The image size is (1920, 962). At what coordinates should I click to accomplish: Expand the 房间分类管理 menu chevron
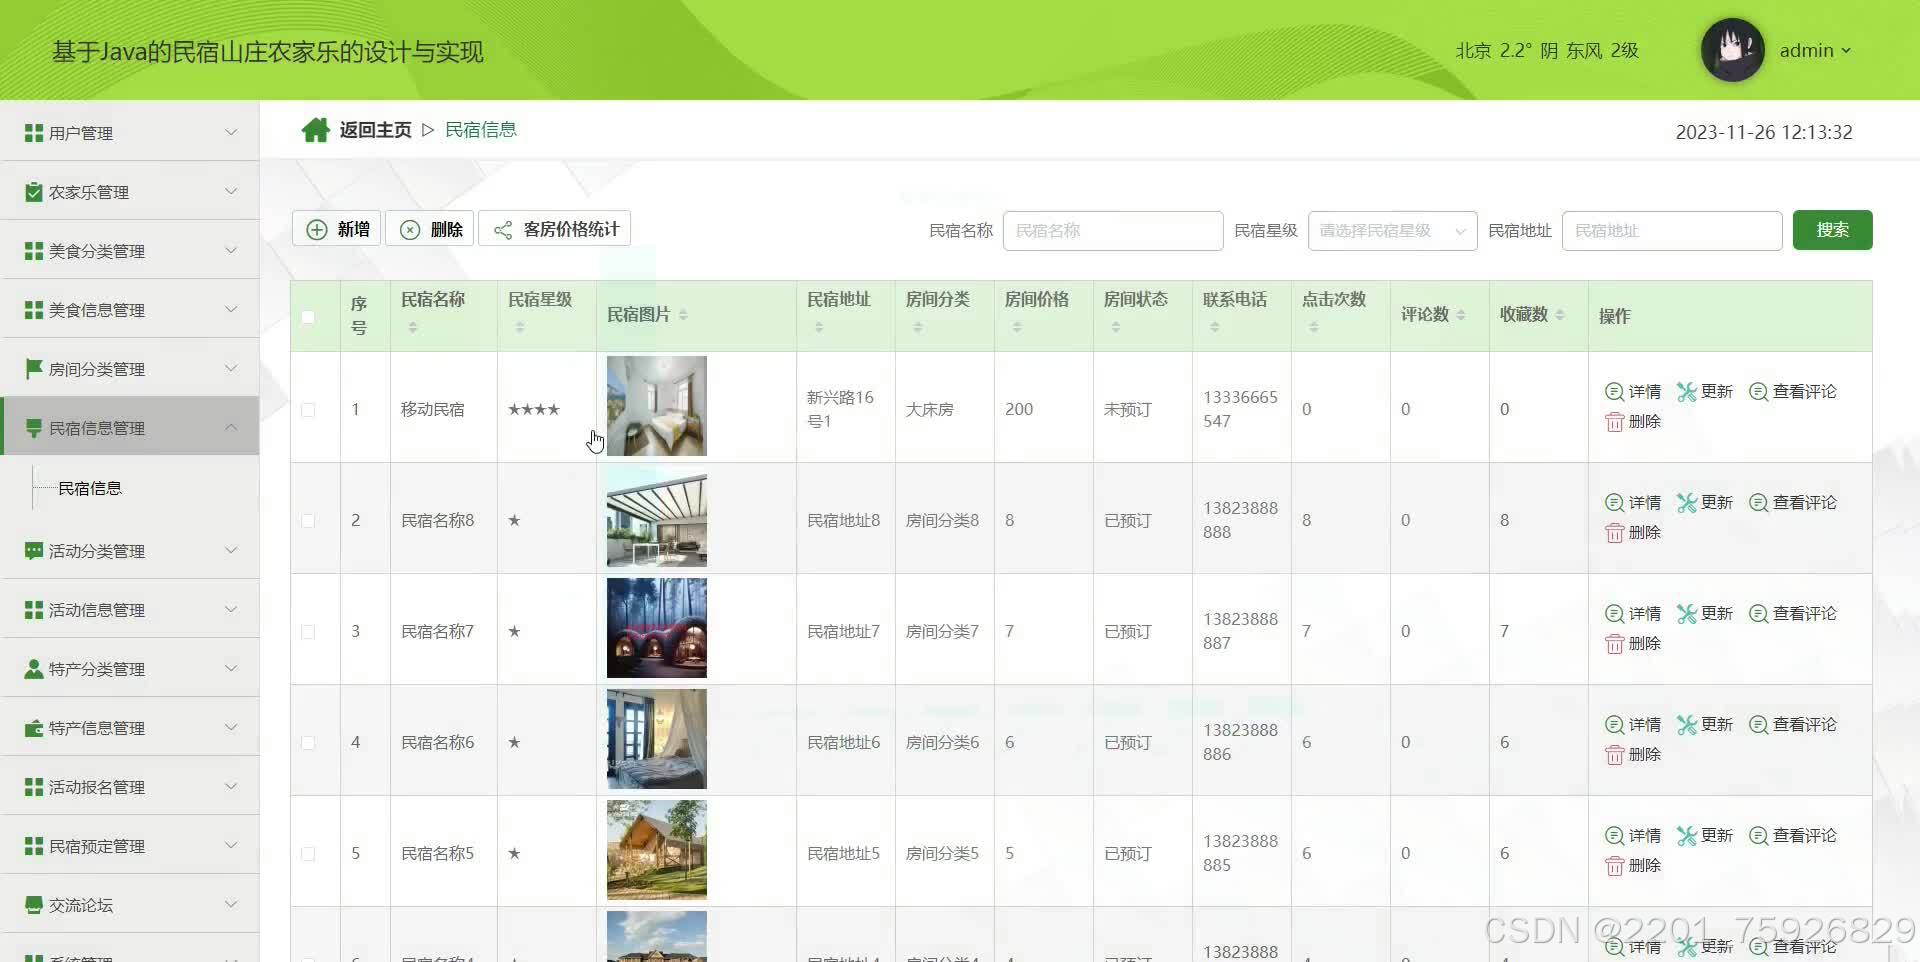coord(231,368)
